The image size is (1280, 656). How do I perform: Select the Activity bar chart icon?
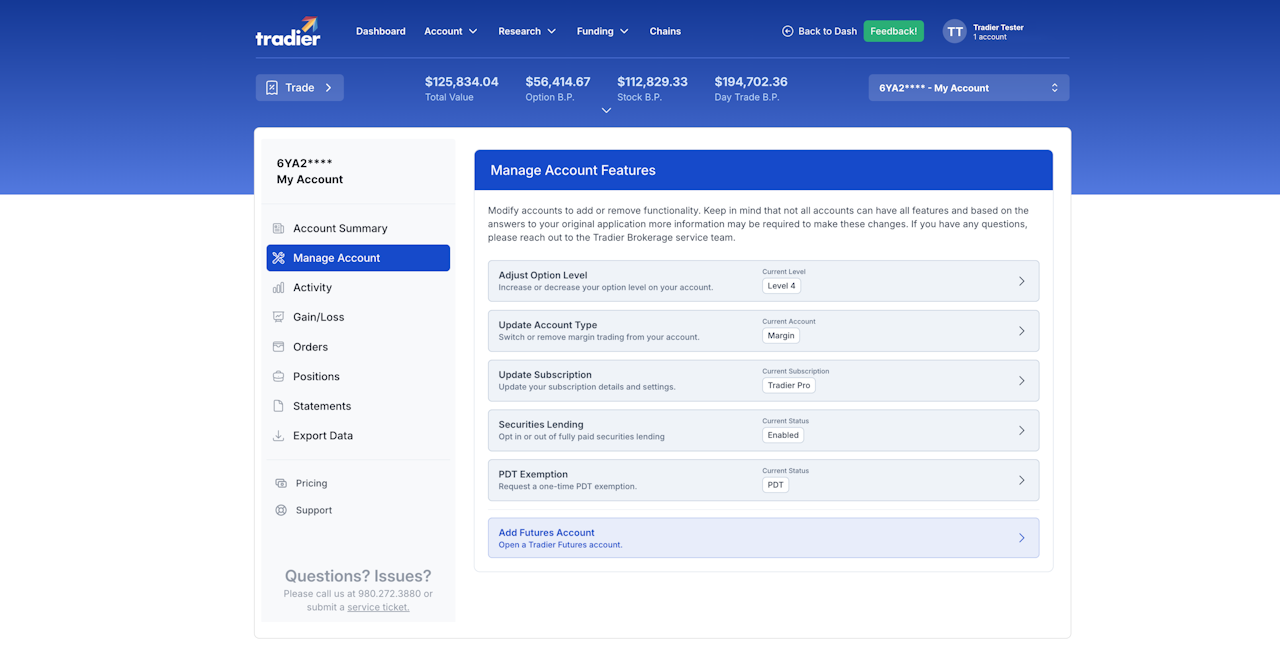tap(278, 287)
